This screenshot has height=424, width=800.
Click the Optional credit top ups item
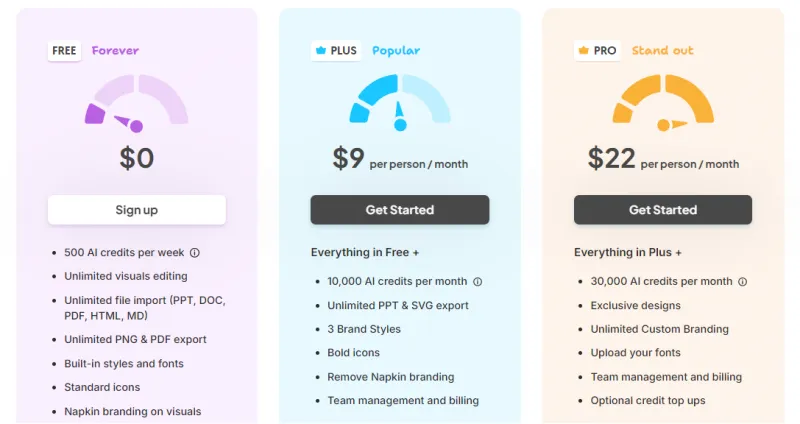pyautogui.click(x=647, y=401)
